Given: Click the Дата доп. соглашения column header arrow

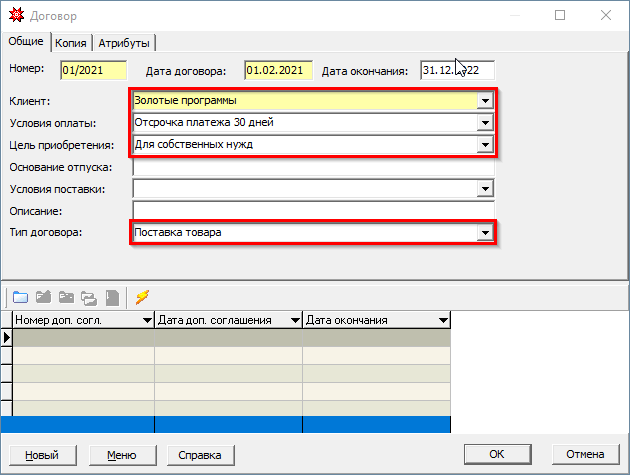Looking at the screenshot, I should tap(295, 320).
